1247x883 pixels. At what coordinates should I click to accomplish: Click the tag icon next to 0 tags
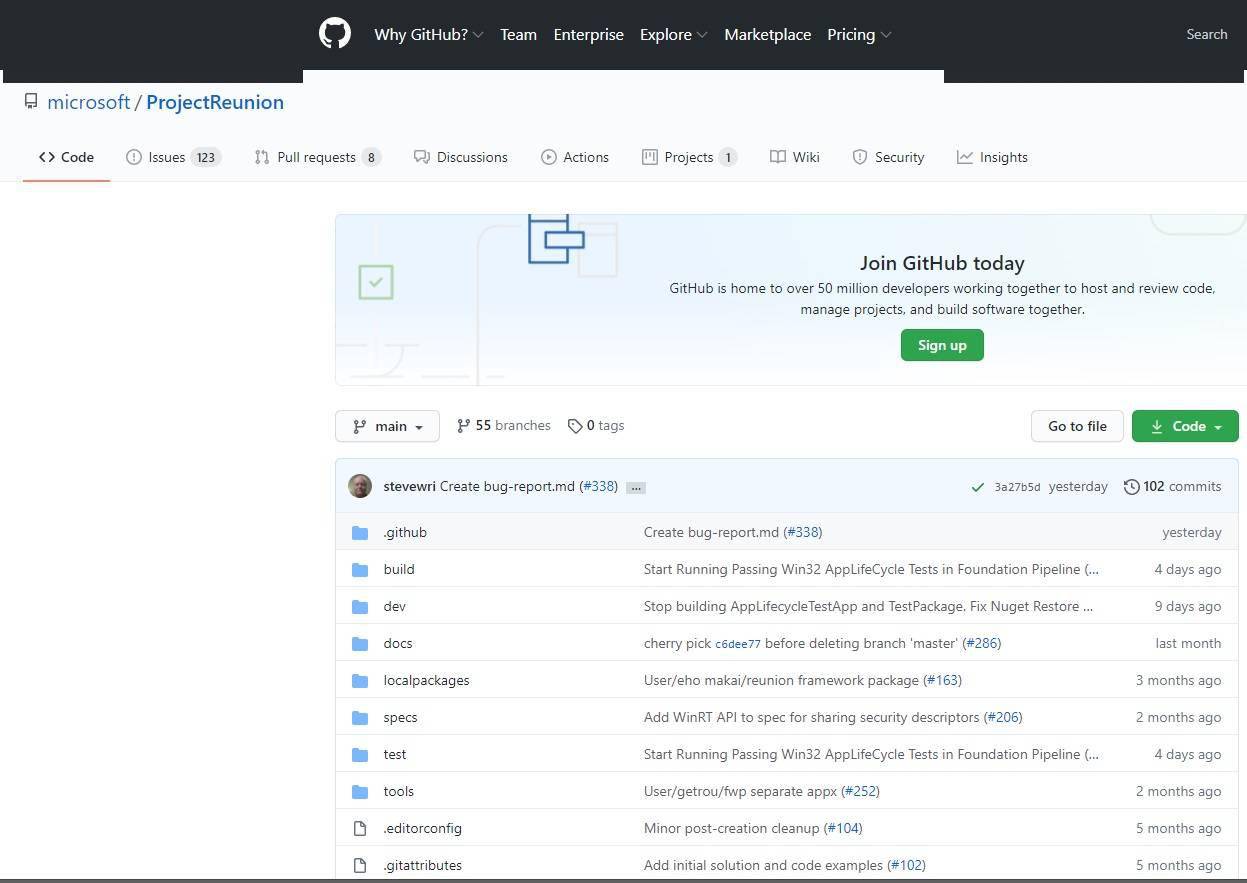(x=575, y=426)
